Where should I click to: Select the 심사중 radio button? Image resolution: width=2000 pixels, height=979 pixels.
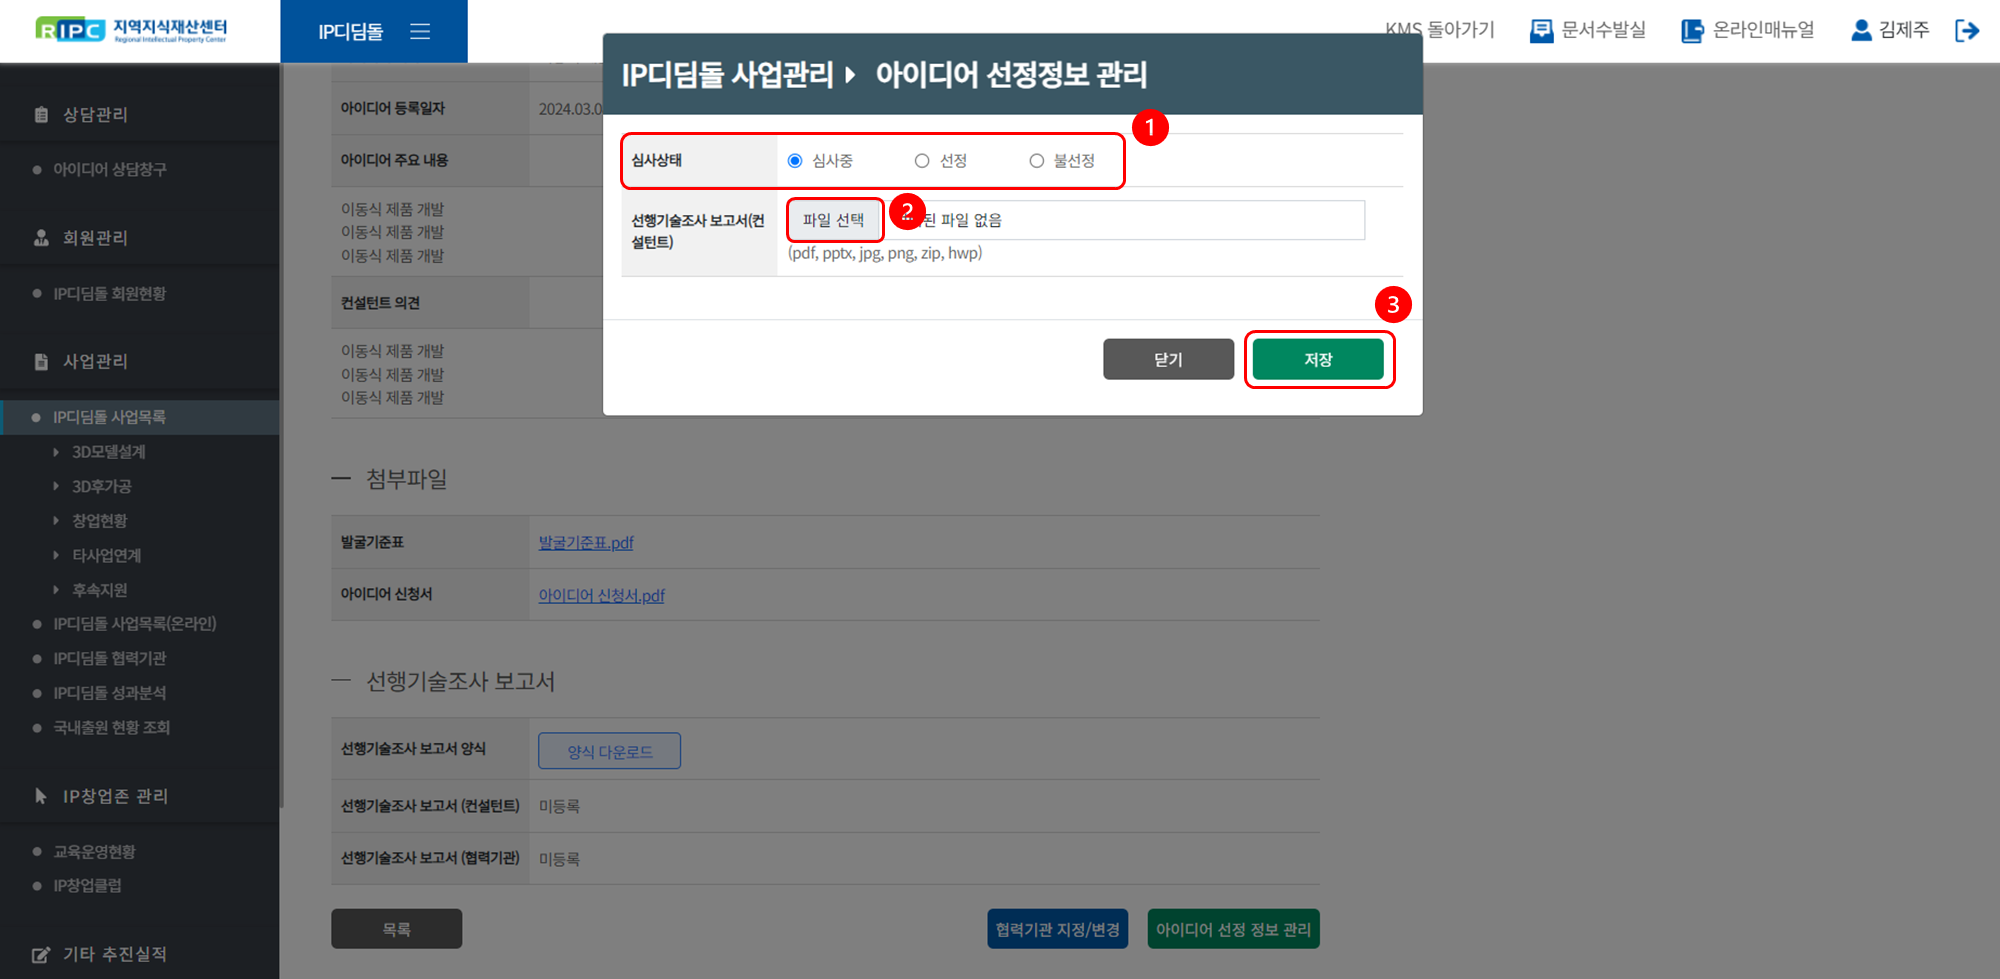[795, 161]
